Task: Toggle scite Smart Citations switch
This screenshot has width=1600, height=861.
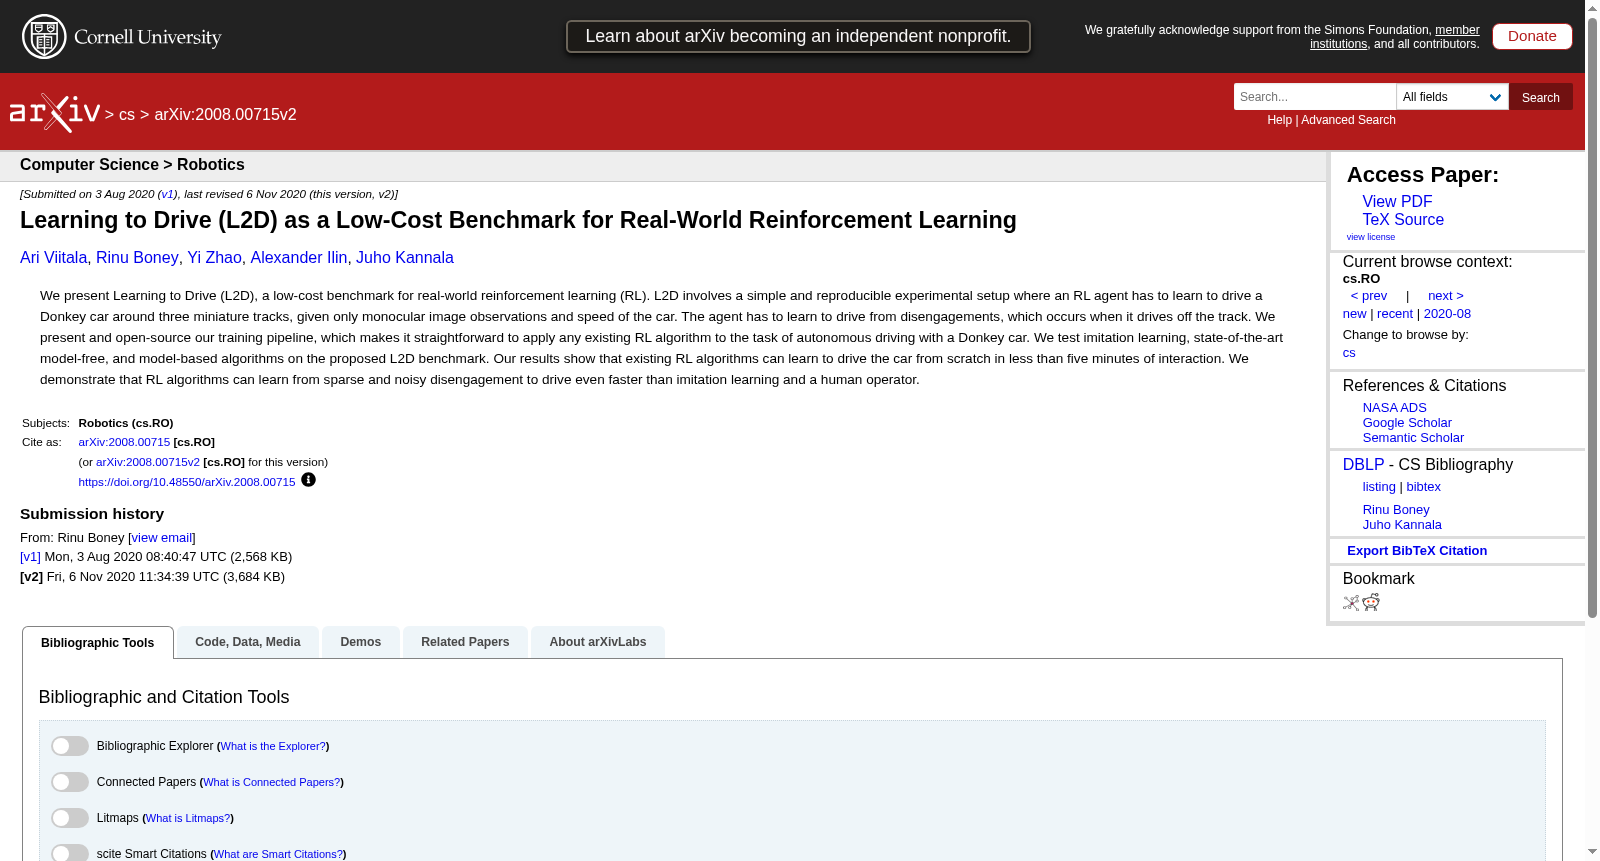Action: coord(70,853)
